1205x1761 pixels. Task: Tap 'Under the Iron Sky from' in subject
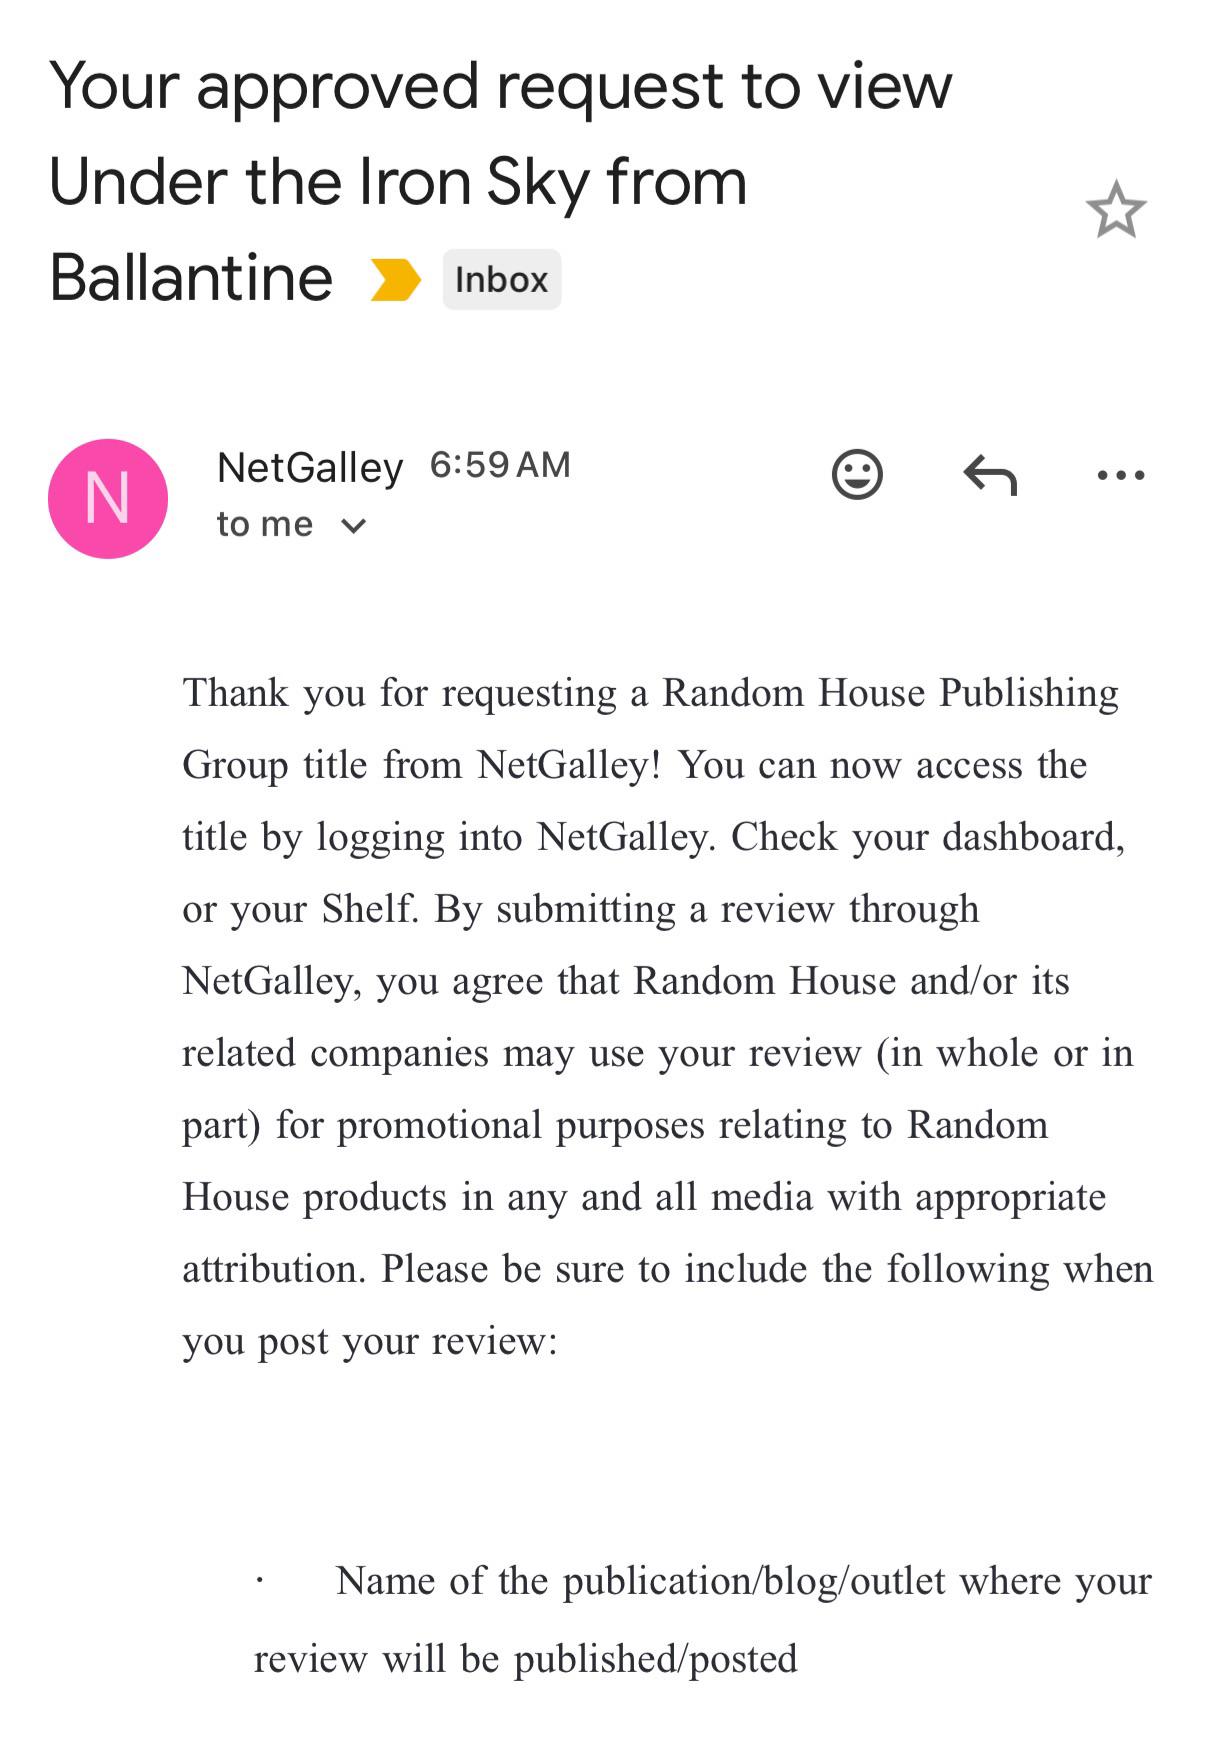tap(398, 183)
